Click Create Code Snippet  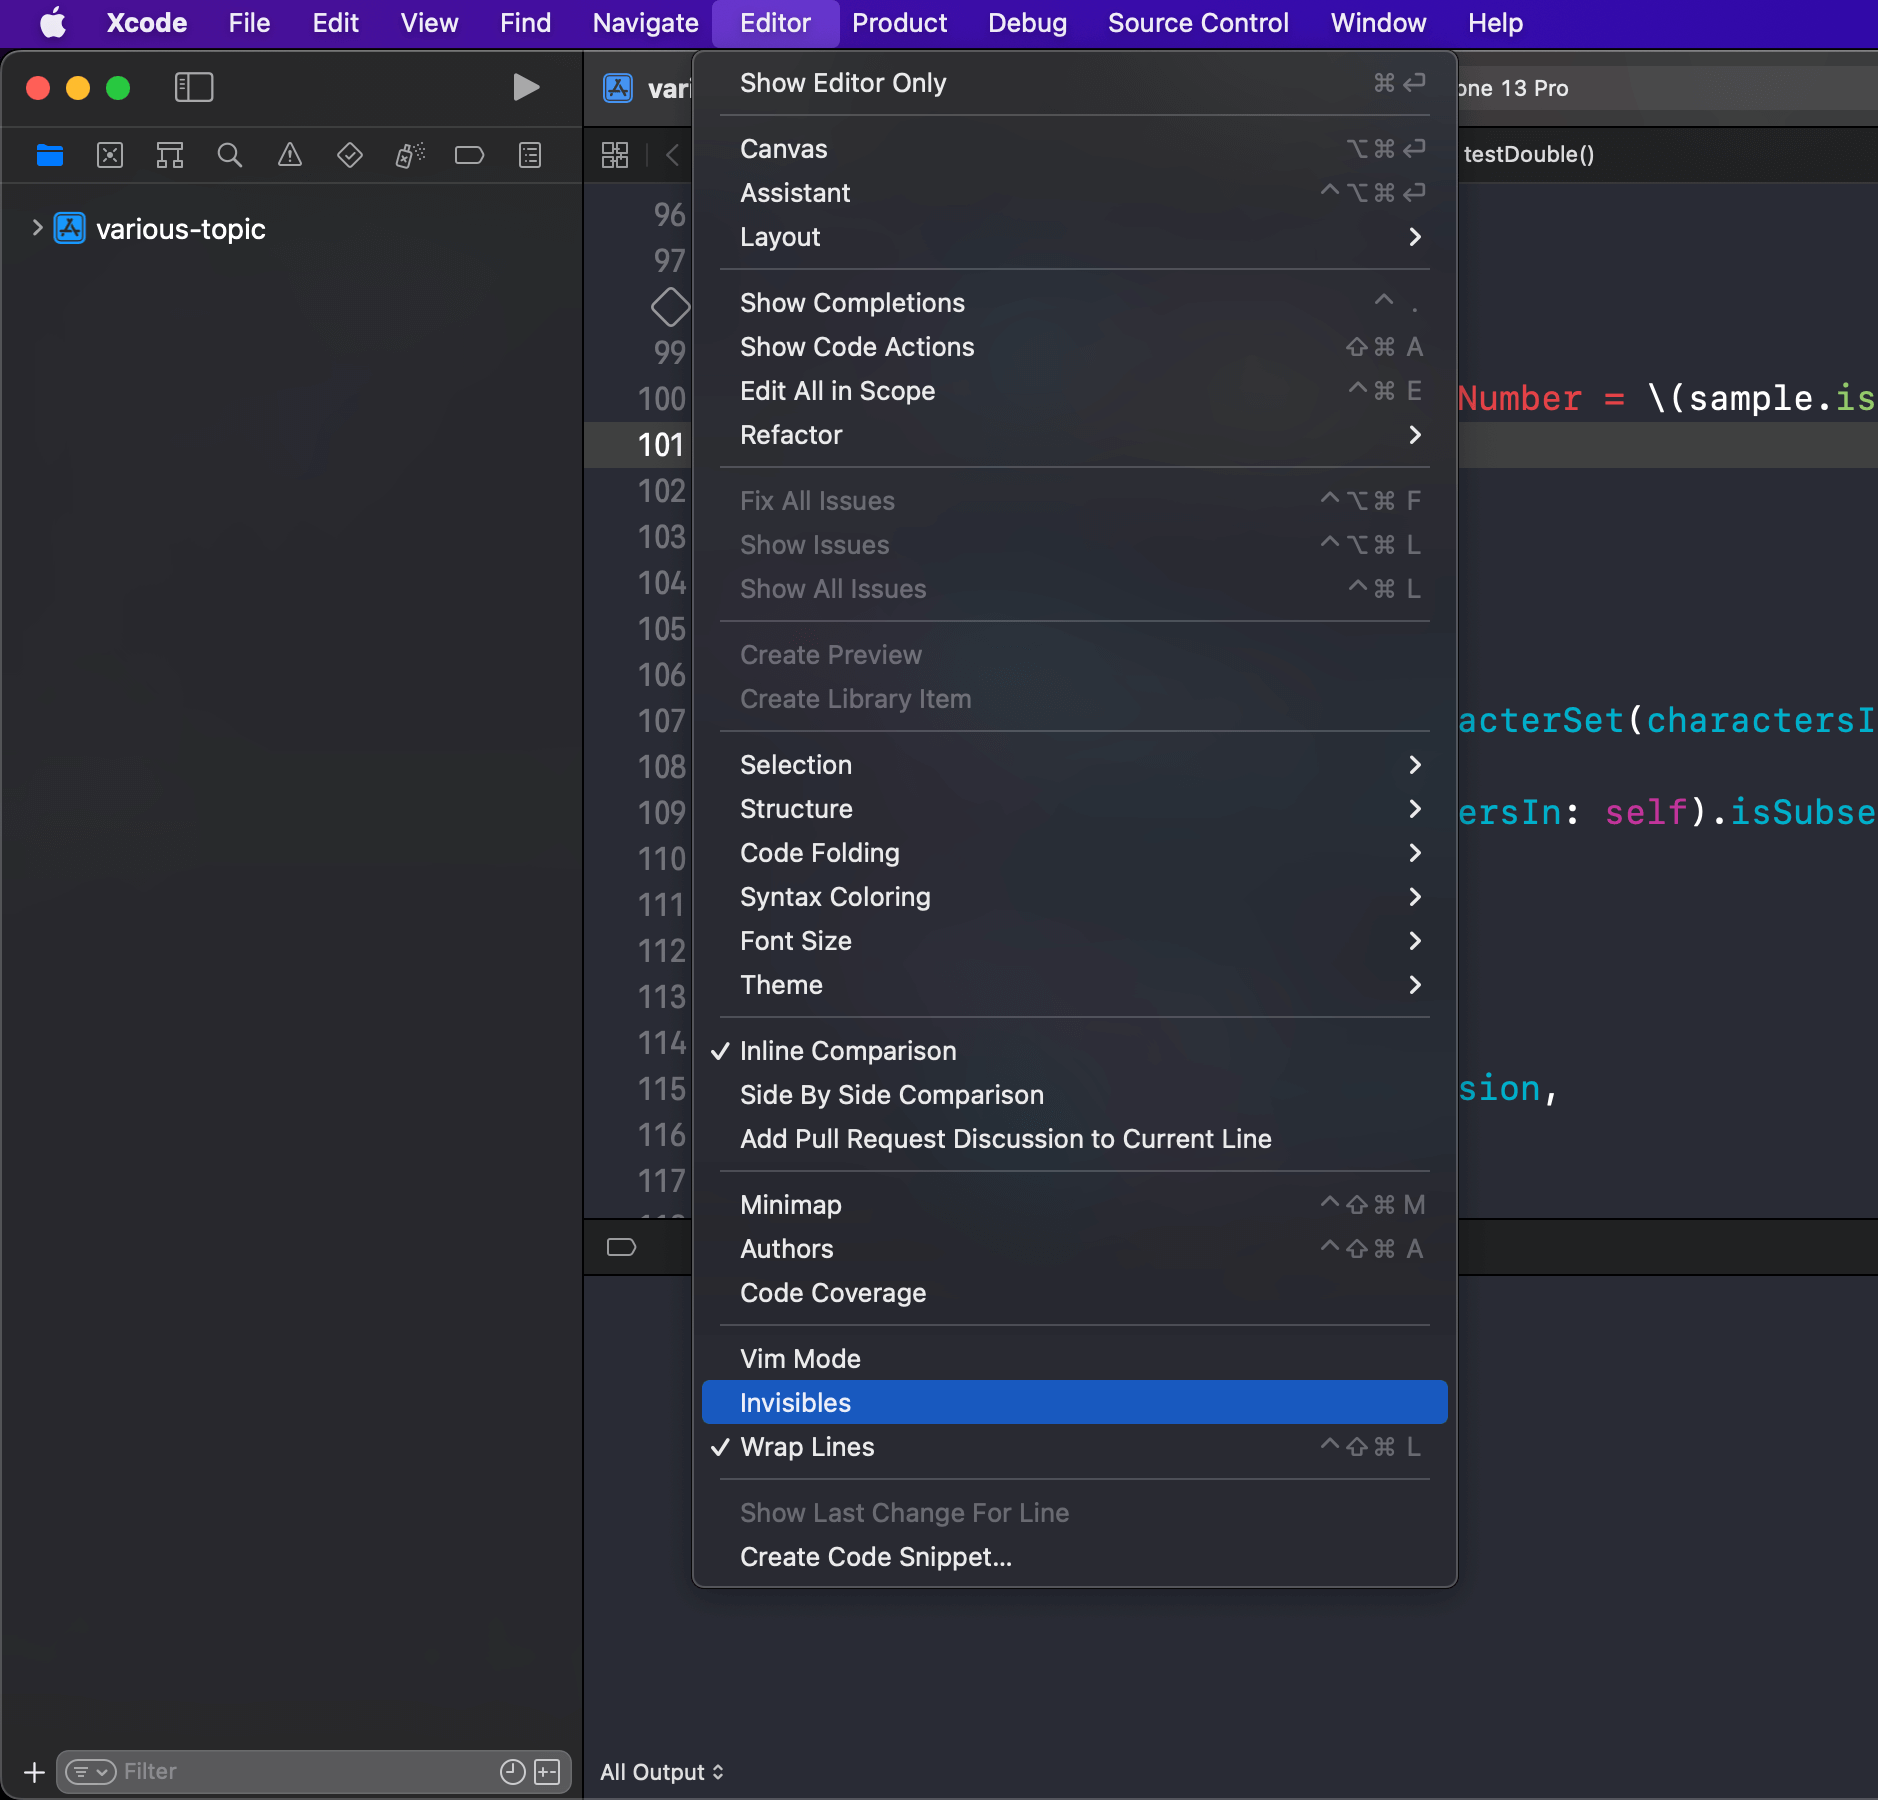click(x=876, y=1557)
